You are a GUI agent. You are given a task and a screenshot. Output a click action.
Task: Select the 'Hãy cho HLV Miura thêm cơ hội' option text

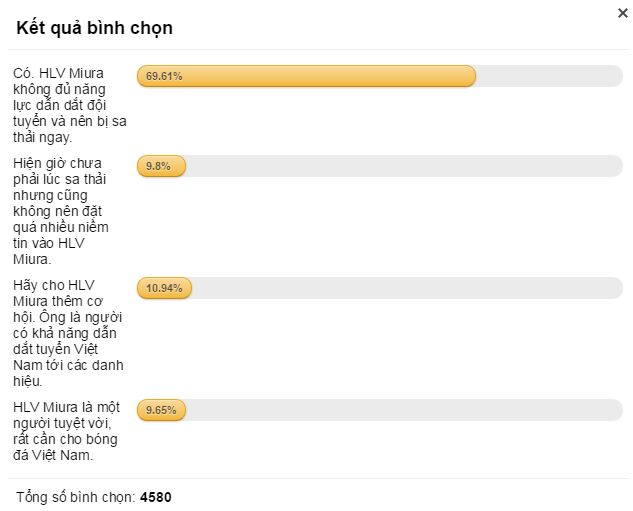[68, 333]
